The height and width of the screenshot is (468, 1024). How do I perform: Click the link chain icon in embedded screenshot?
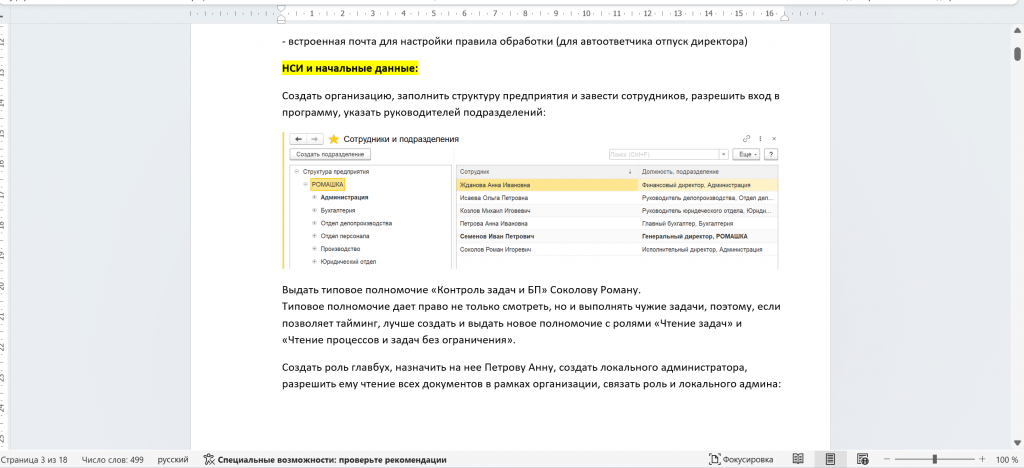(x=747, y=139)
